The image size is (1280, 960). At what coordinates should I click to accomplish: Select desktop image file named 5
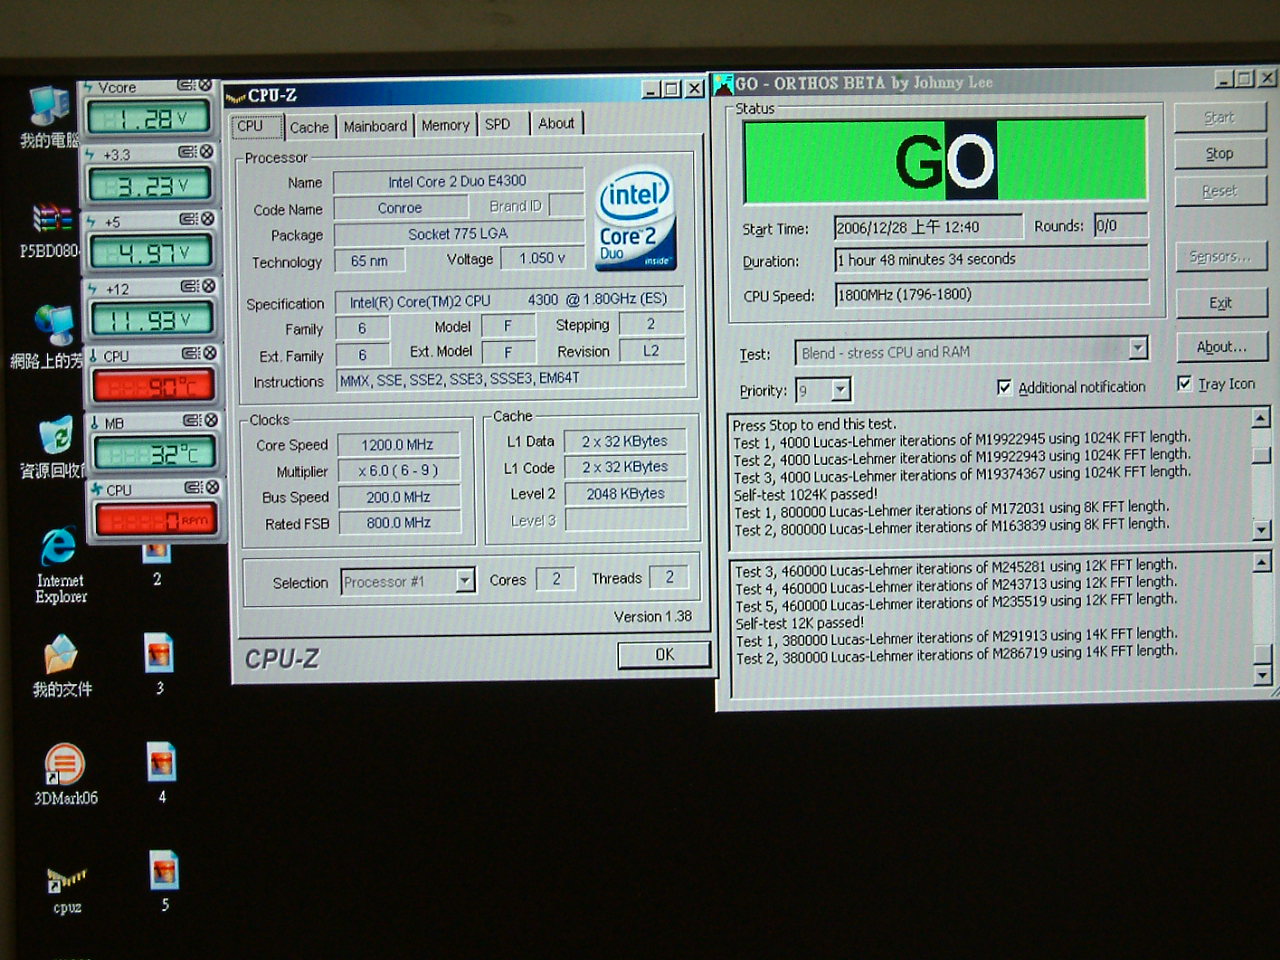click(164, 881)
